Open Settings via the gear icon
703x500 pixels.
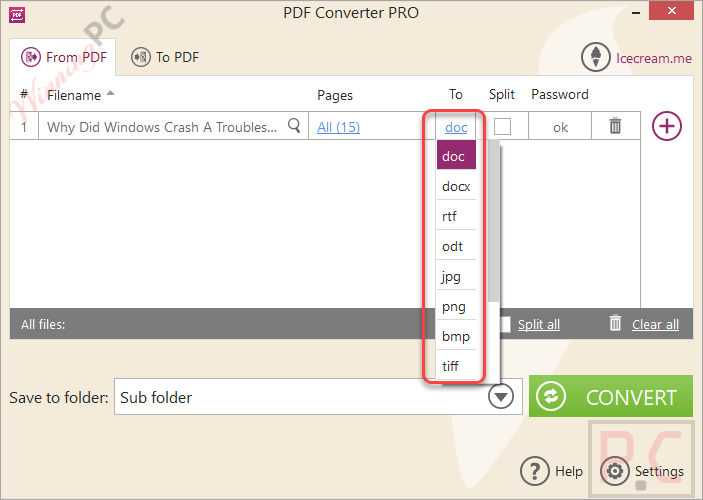615,471
